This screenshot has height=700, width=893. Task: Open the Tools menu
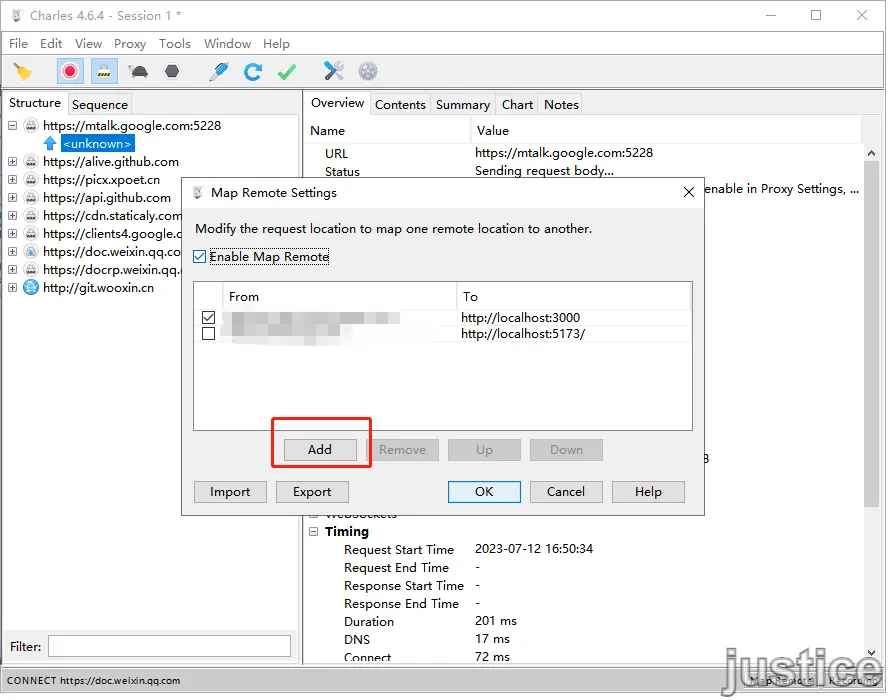click(175, 44)
